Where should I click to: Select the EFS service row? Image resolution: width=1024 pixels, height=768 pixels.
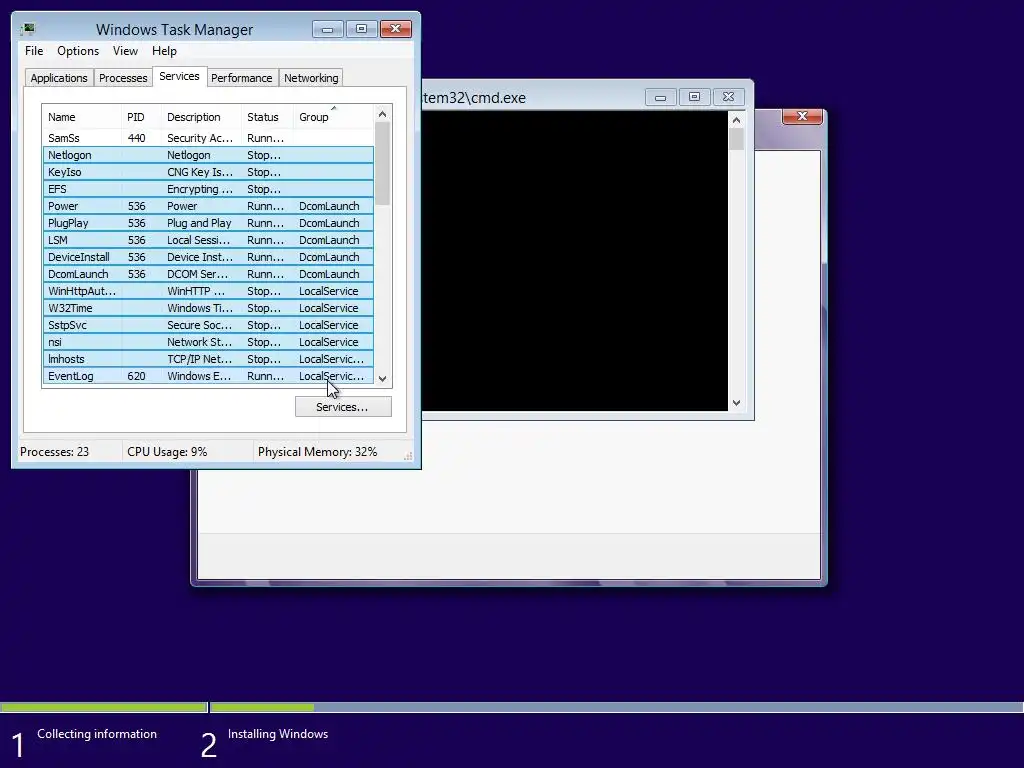pos(208,189)
